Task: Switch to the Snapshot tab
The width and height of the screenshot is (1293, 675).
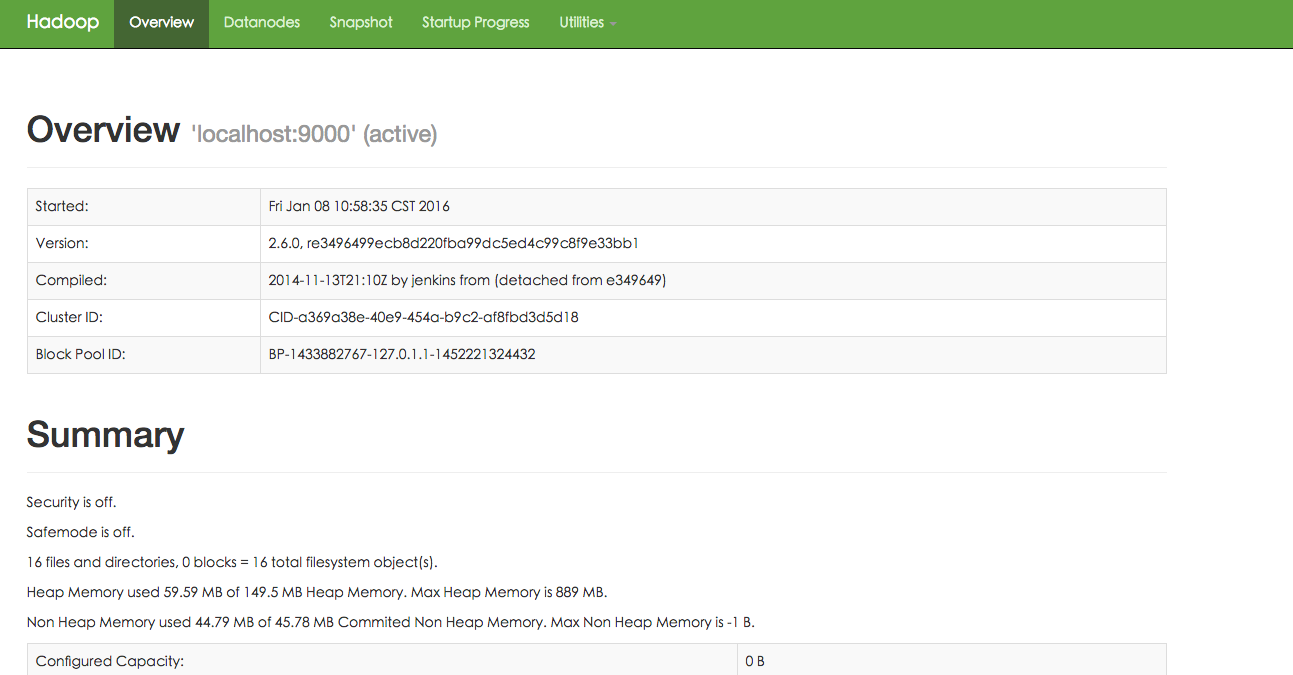Action: [361, 23]
